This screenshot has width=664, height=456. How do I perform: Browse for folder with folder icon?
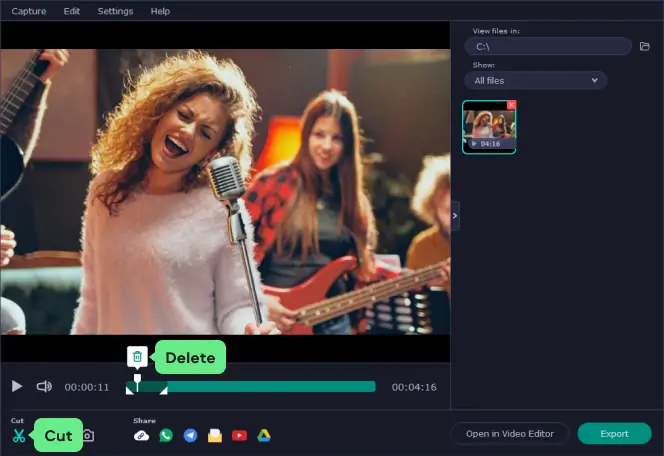(645, 46)
